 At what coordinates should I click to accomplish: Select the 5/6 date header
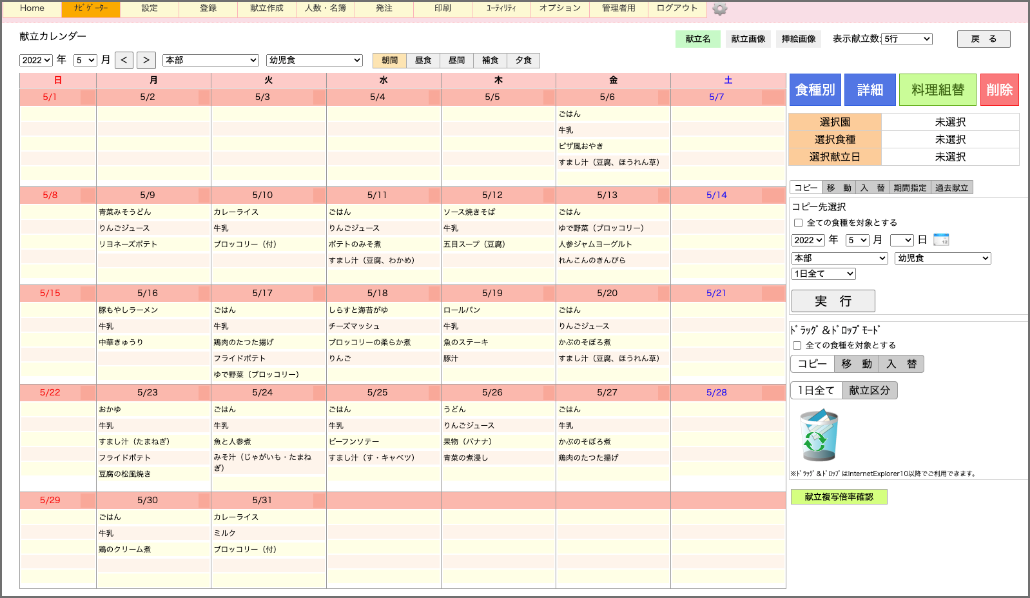click(606, 97)
